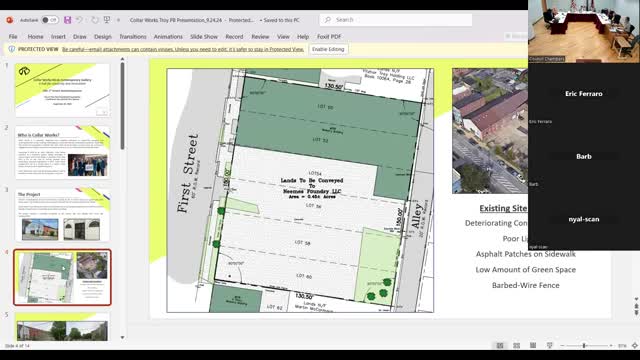
Task: Click the Protected View warning message link
Action: (183, 49)
